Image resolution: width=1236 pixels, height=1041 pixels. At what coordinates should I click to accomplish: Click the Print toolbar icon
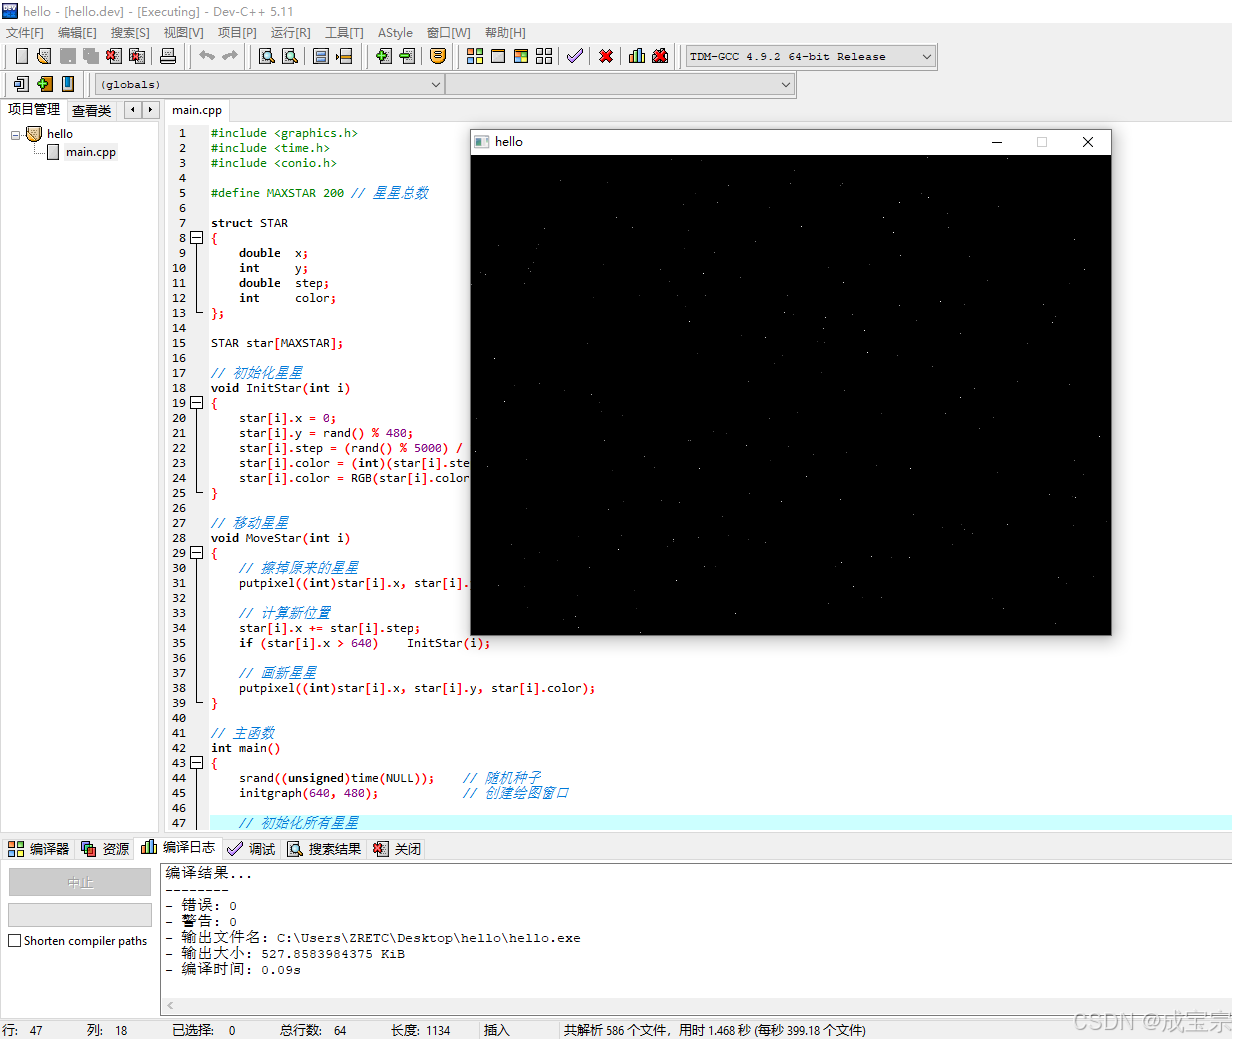tap(168, 56)
